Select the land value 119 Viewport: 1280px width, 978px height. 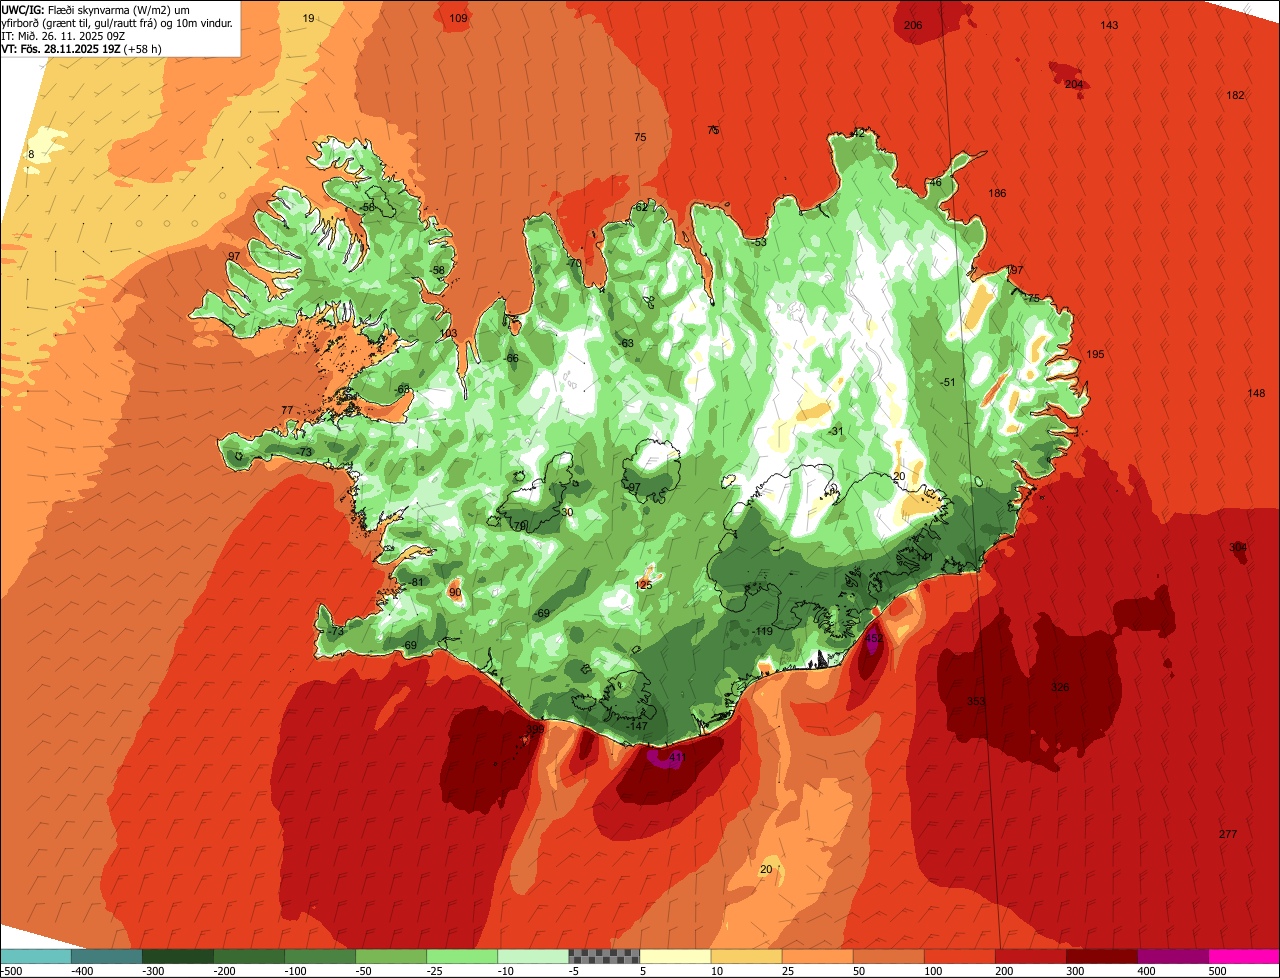coord(764,631)
